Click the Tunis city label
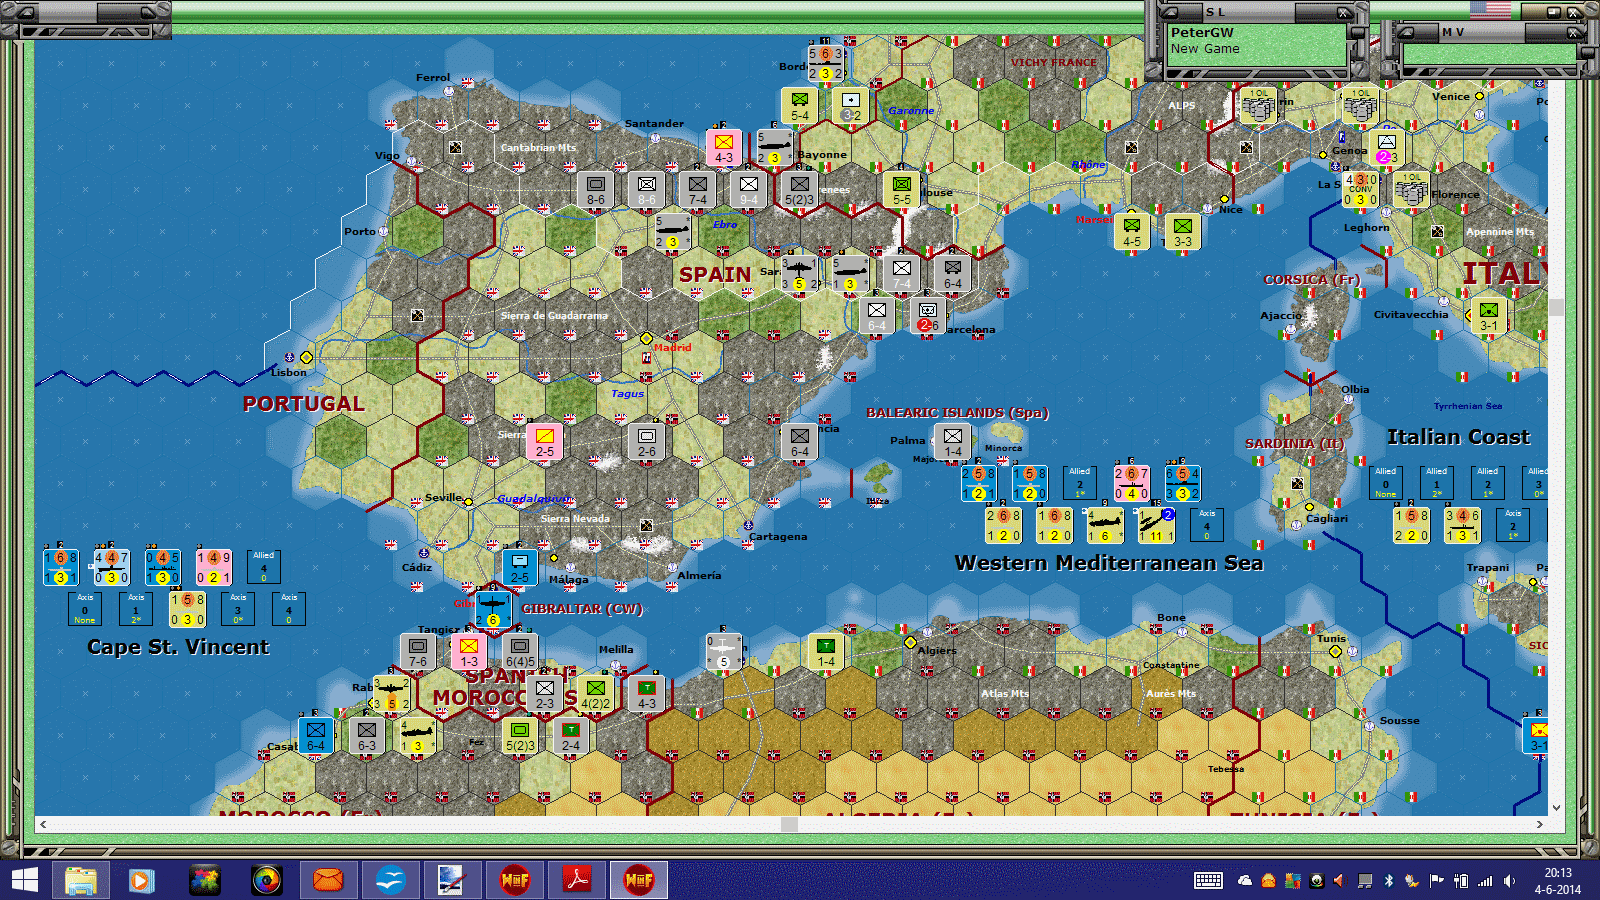 click(x=1331, y=638)
